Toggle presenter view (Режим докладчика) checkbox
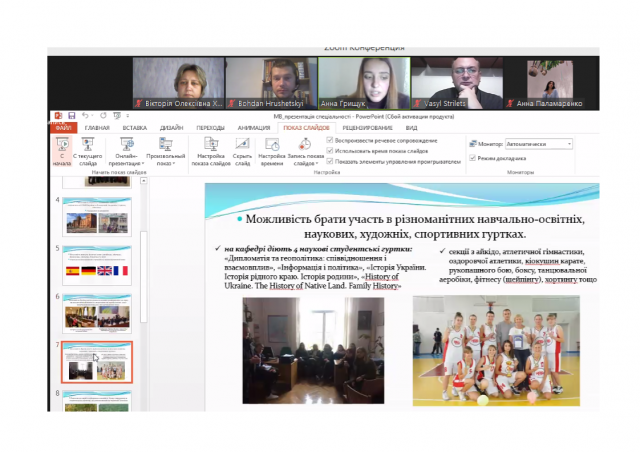The height and width of the screenshot is (452, 640). pos(472,158)
